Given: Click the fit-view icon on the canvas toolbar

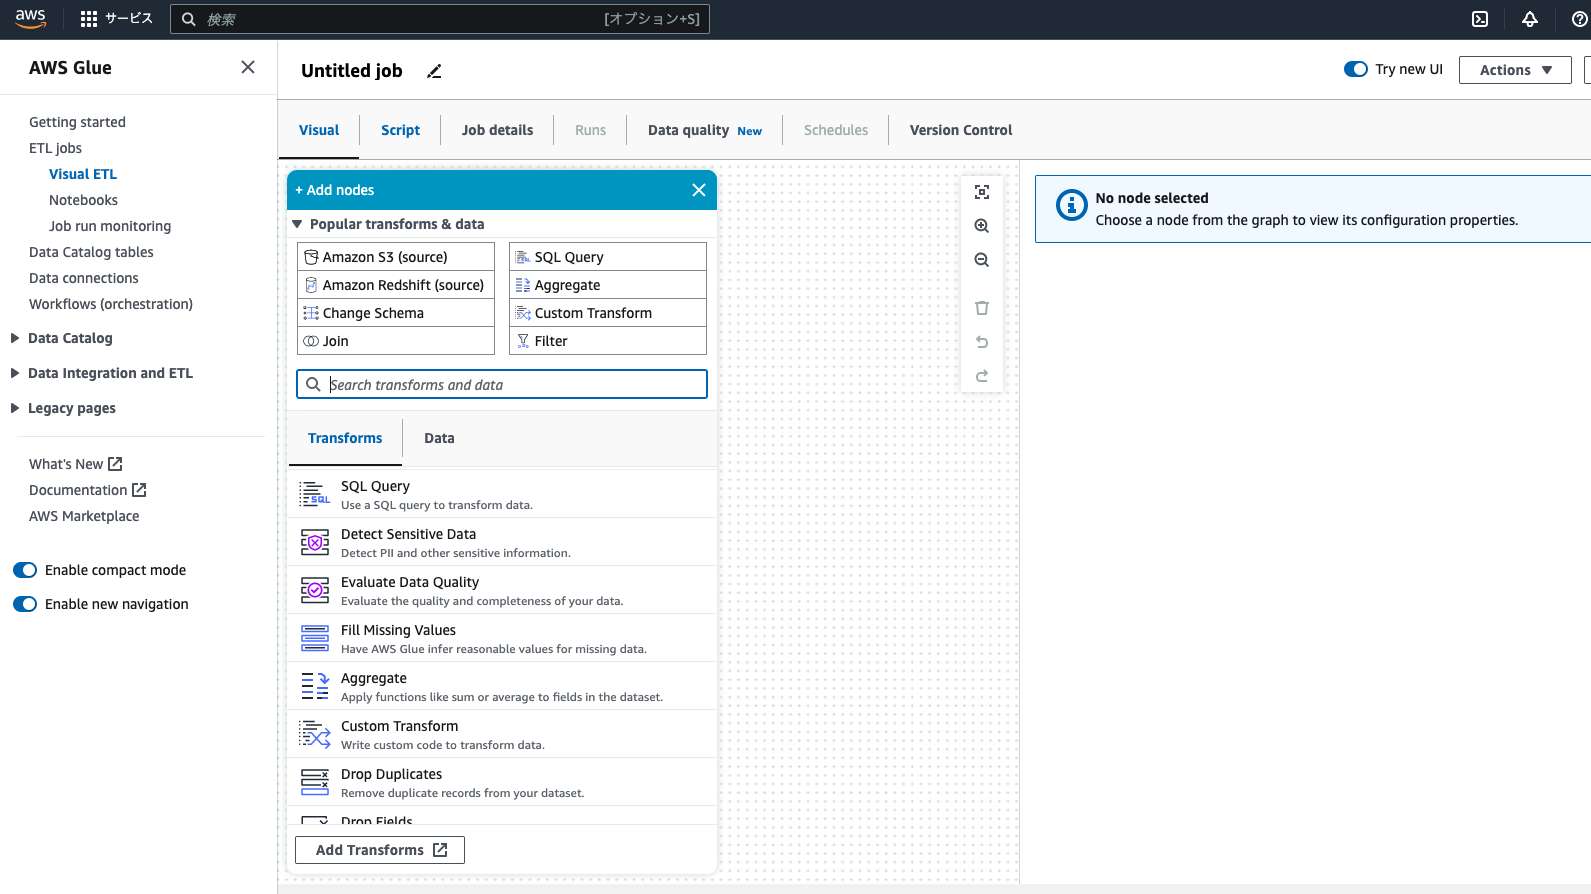Looking at the screenshot, I should click(x=982, y=192).
